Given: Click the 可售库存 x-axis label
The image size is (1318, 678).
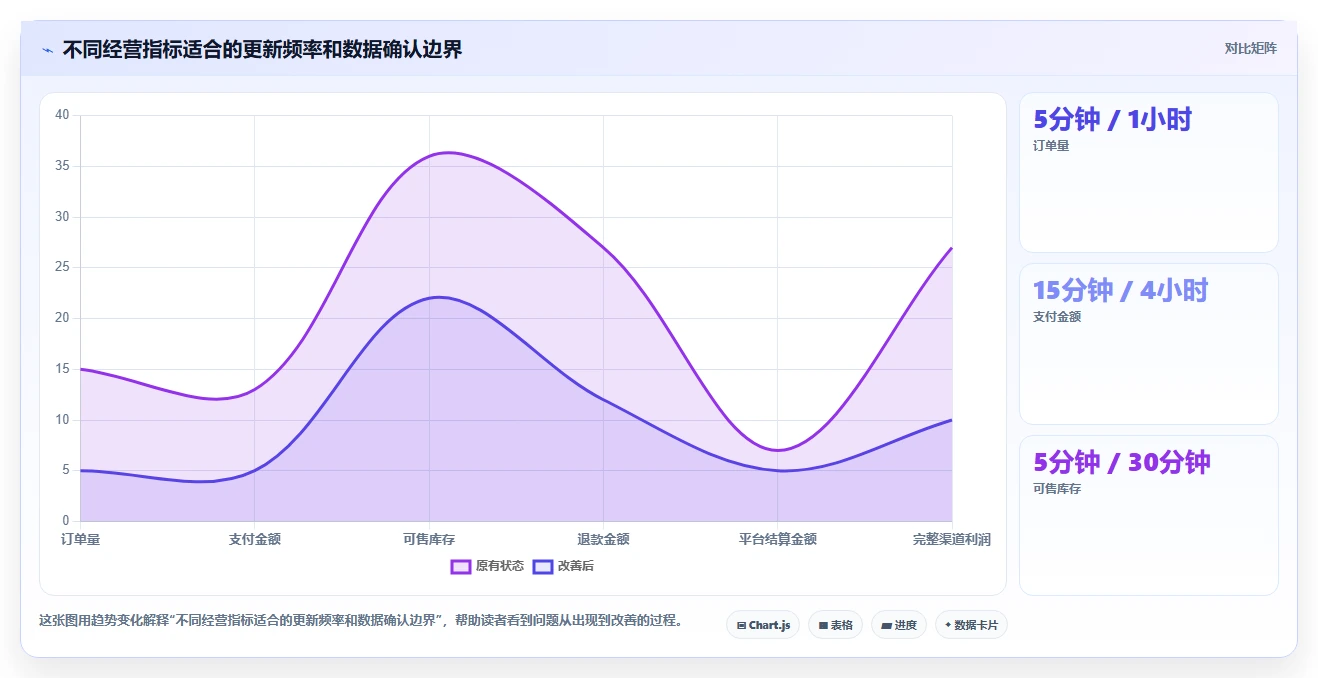Looking at the screenshot, I should (x=429, y=539).
